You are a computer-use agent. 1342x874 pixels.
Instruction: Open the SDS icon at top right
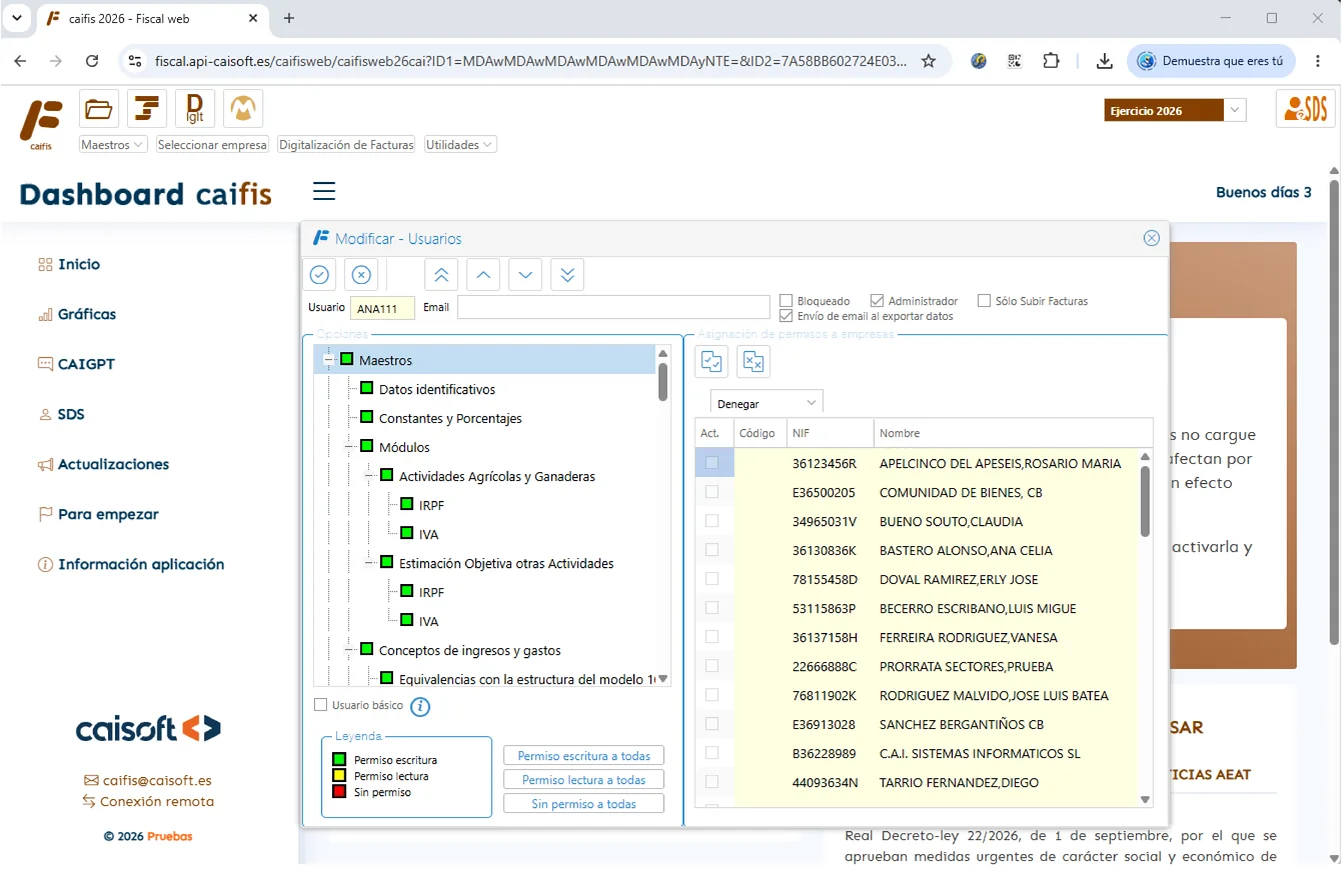tap(1305, 109)
